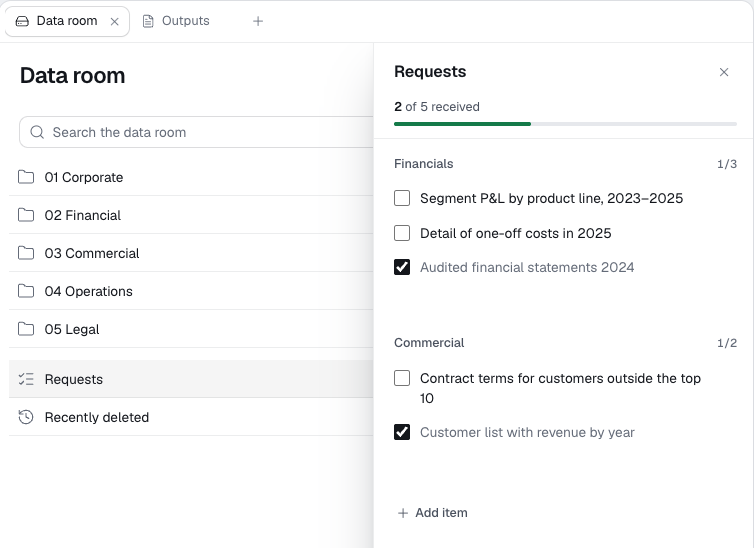This screenshot has height=548, width=754.
Task: Click the Requests checklist icon
Action: [x=26, y=379]
